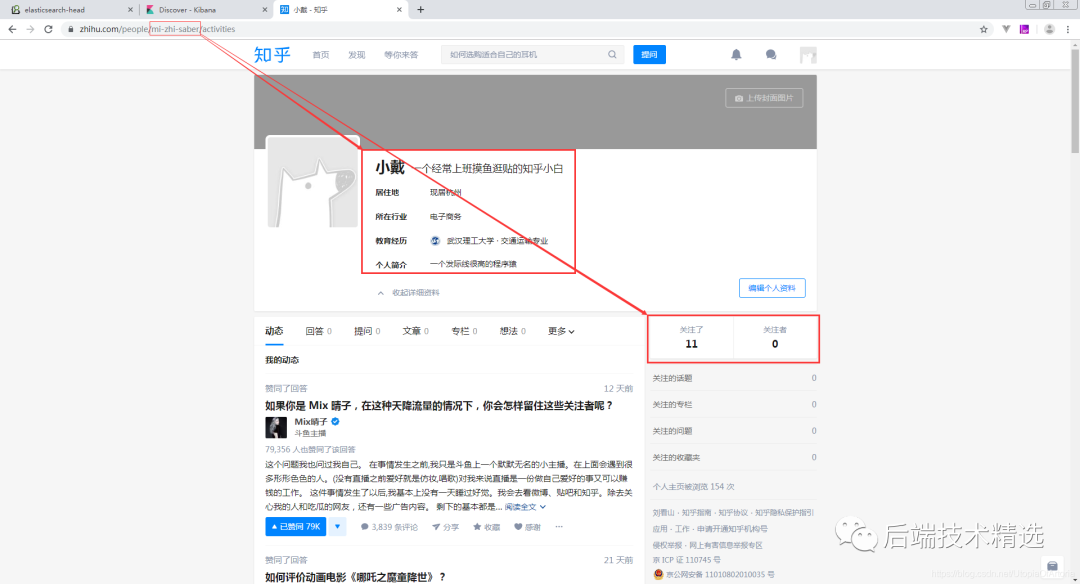Click the Zhihu logo
The width and height of the screenshot is (1080, 584).
(272, 54)
